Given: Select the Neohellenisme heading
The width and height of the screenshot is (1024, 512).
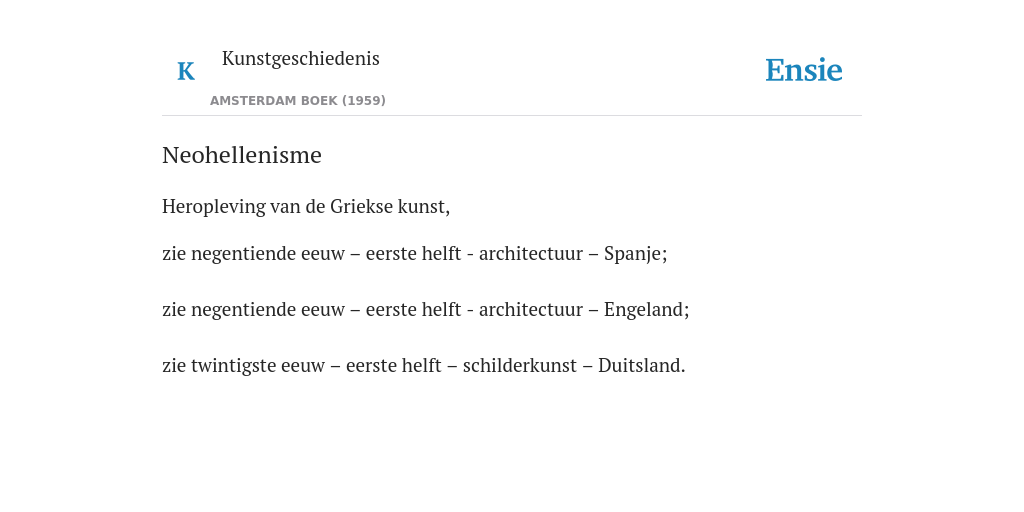Looking at the screenshot, I should (242, 155).
